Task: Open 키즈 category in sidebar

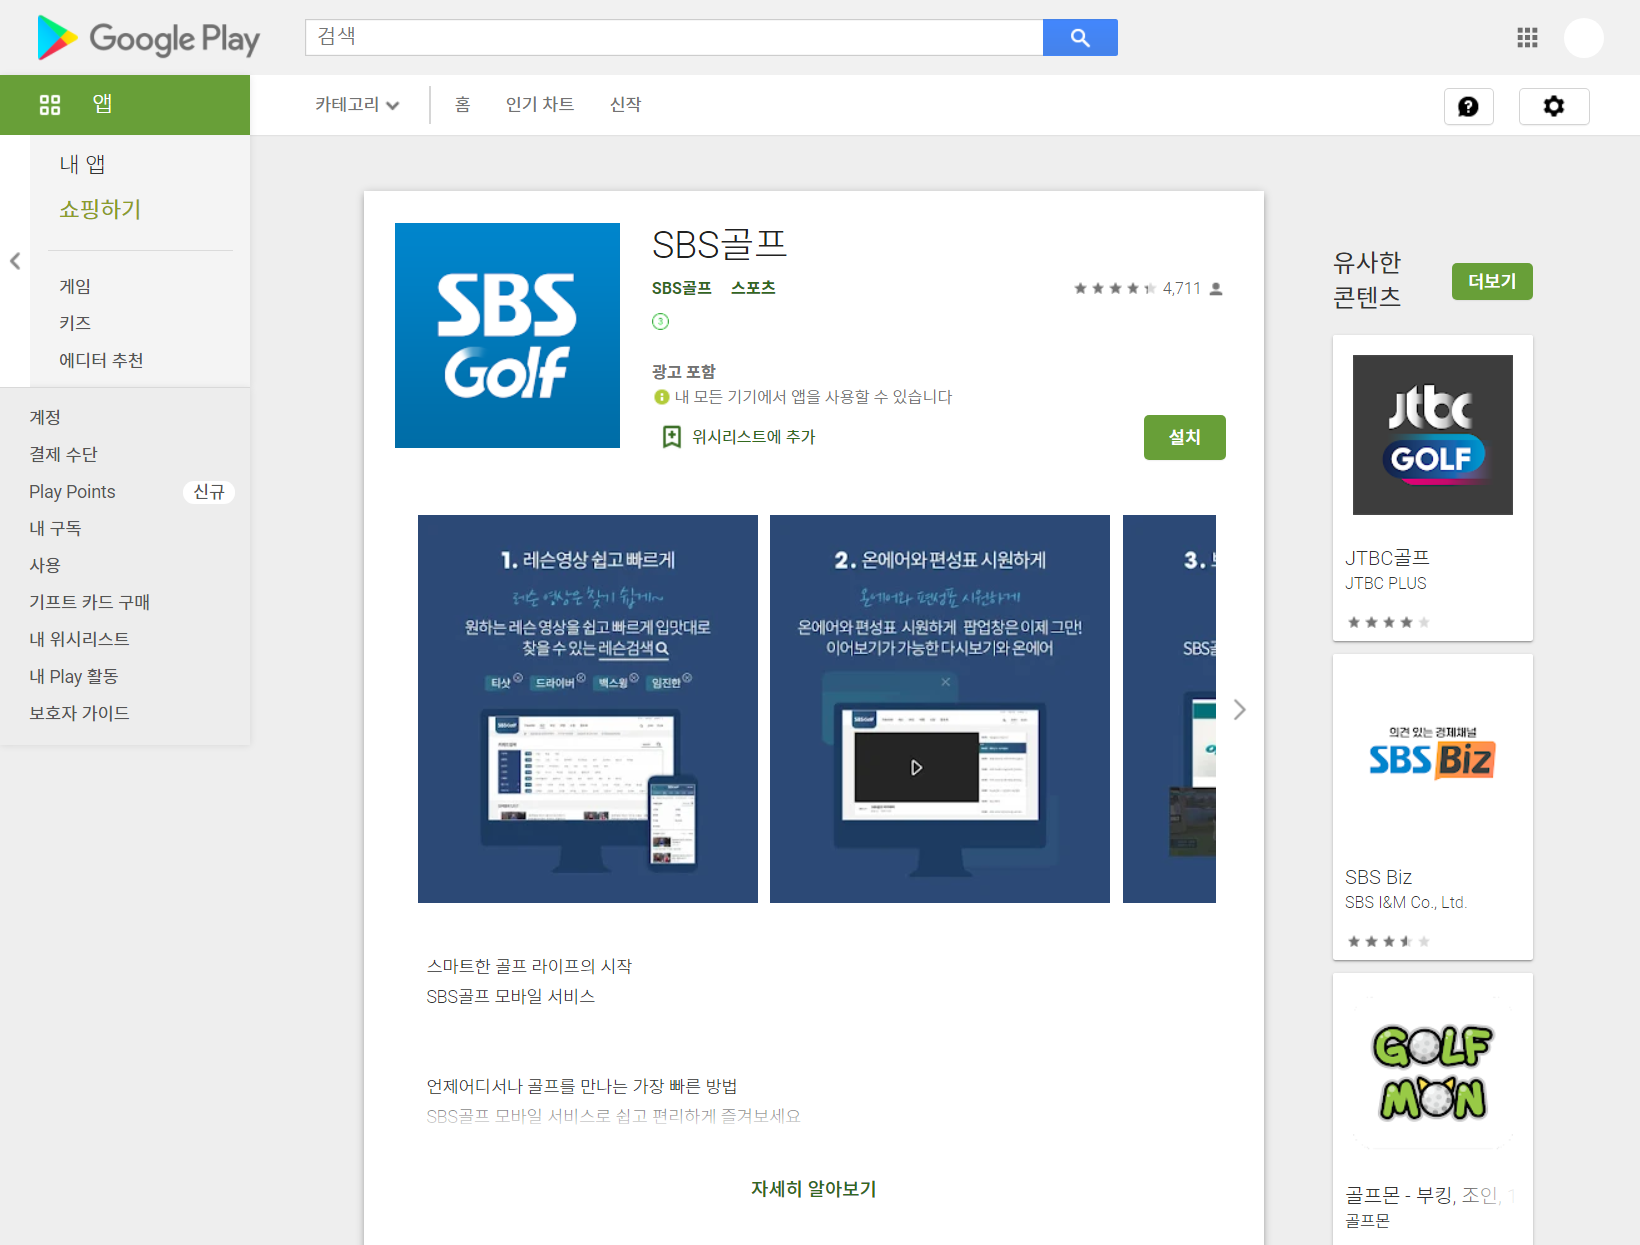Action: click(x=75, y=323)
